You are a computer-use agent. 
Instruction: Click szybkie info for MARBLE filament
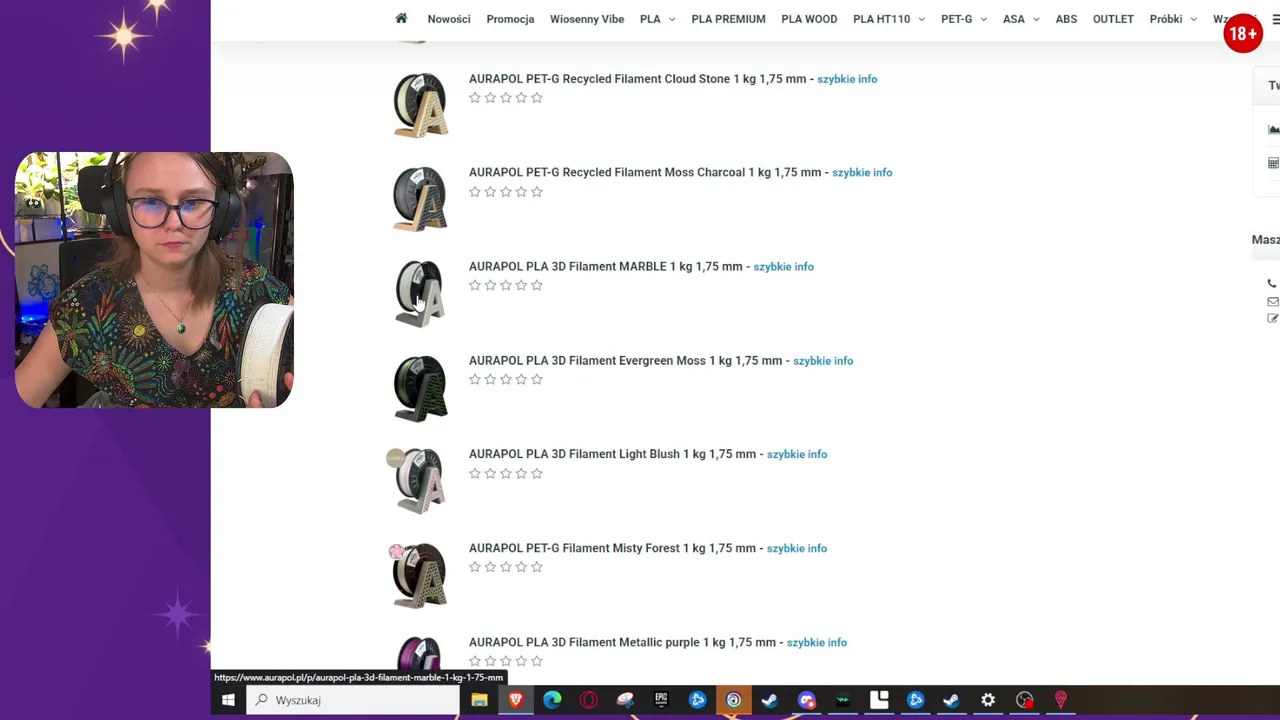point(783,267)
